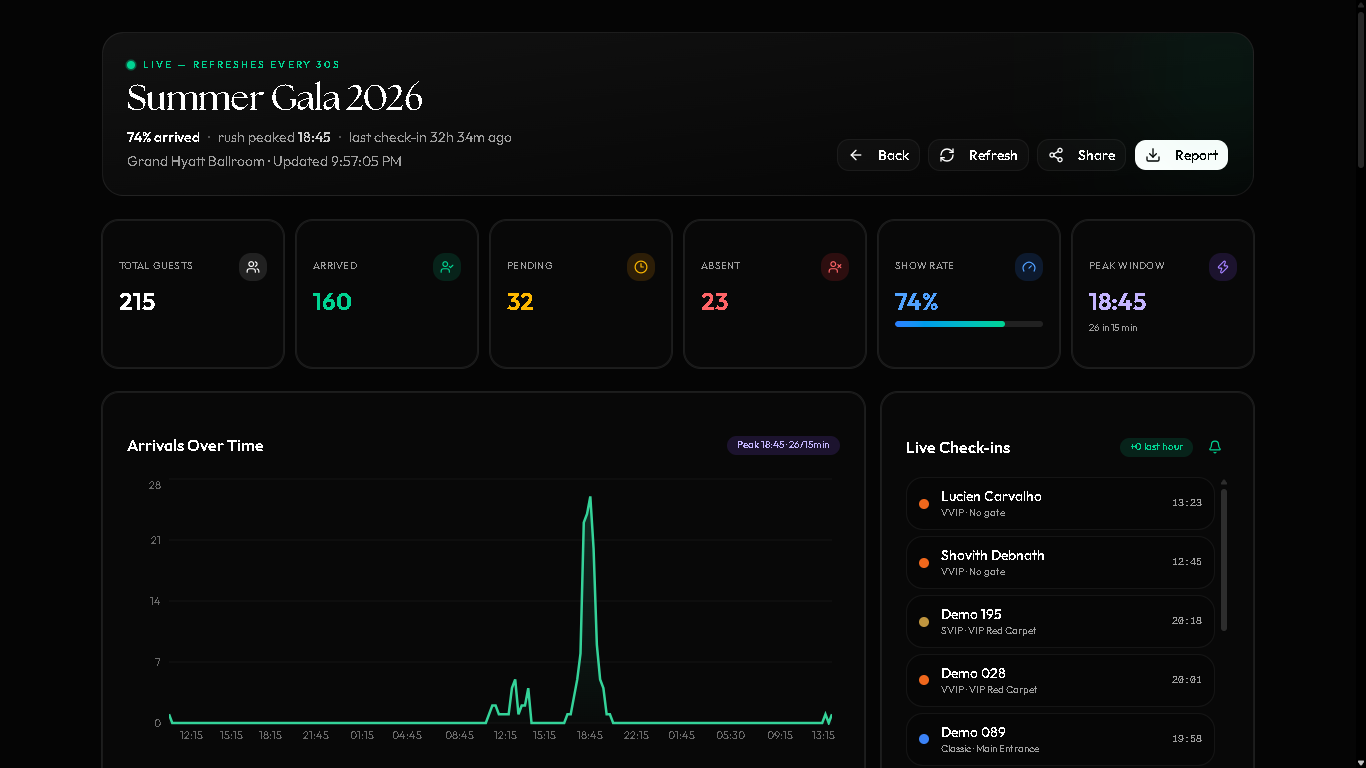Click the Total Guests people icon
The width and height of the screenshot is (1366, 768).
(253, 267)
